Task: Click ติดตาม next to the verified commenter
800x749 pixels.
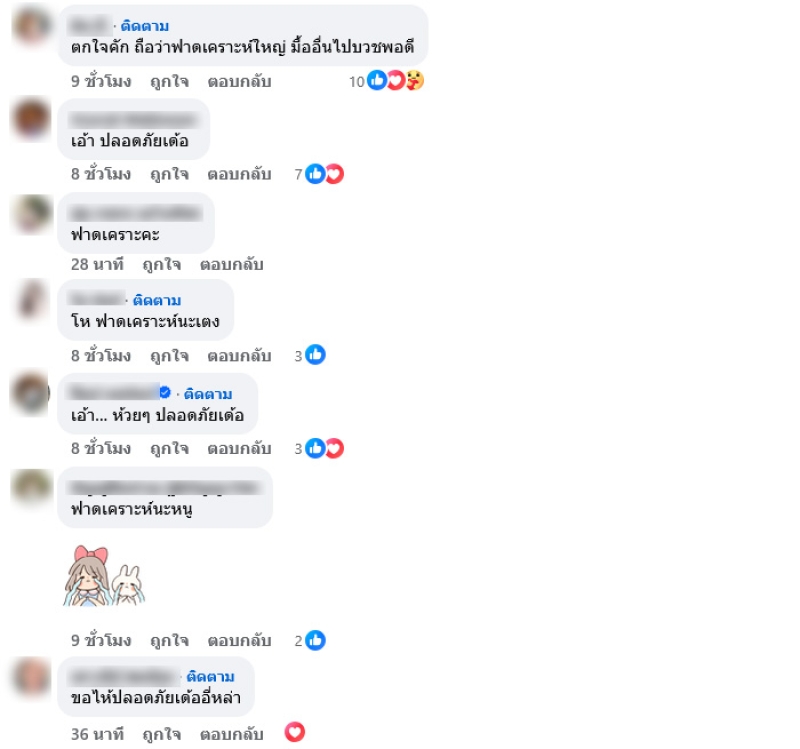Action: 208,394
